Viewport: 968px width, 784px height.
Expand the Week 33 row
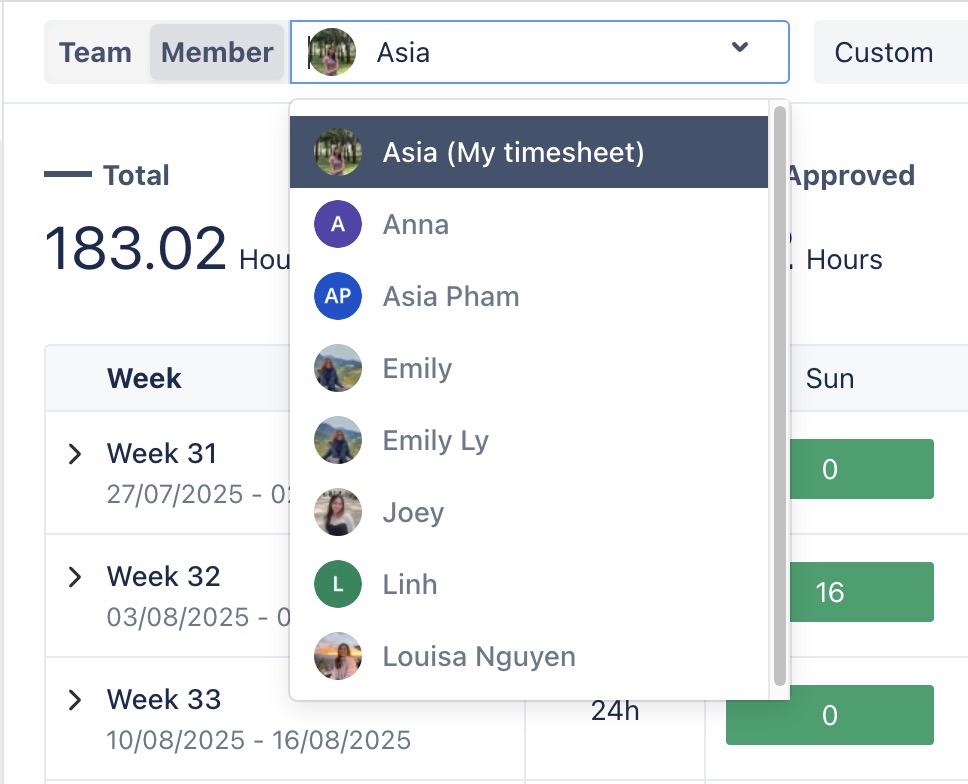click(74, 700)
